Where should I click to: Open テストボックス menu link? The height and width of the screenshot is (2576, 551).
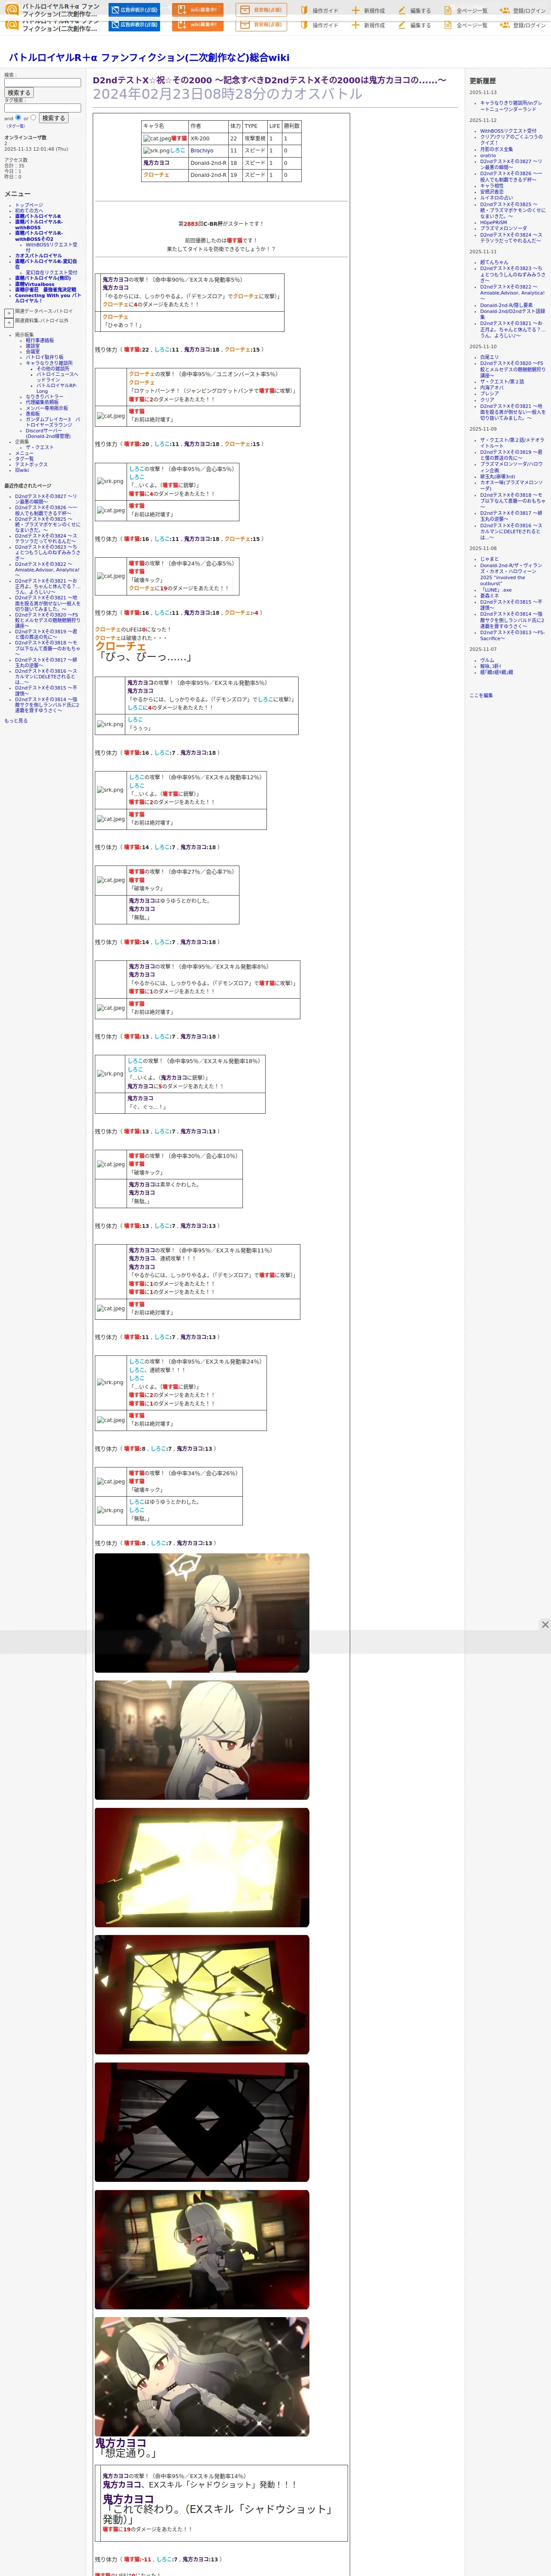click(x=31, y=465)
